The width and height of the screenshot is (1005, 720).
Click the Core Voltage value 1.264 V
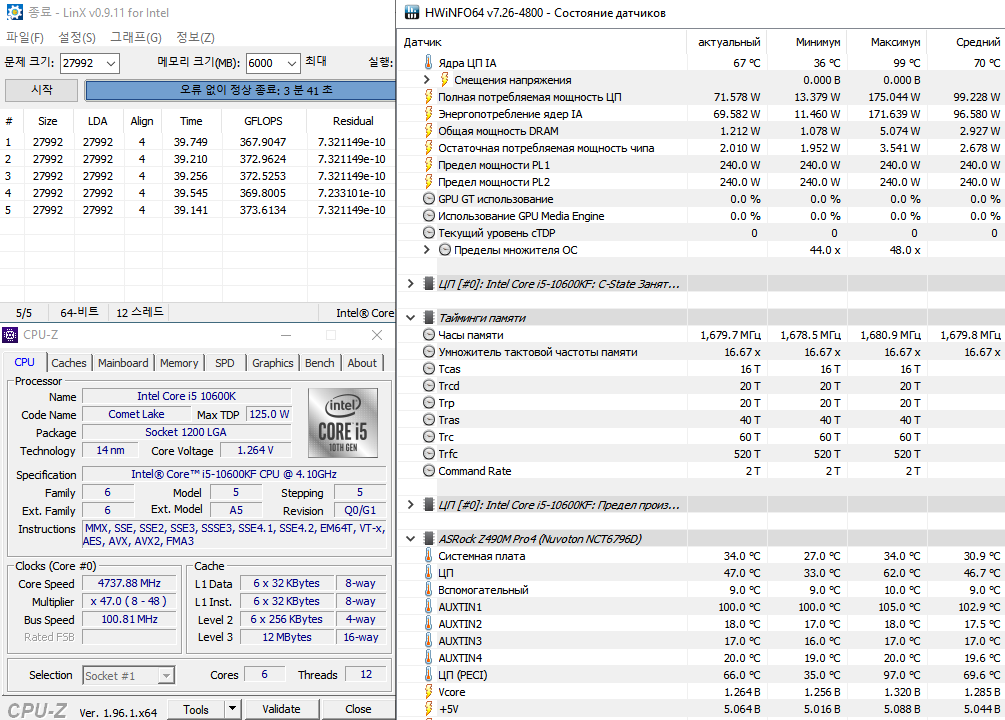[x=256, y=450]
